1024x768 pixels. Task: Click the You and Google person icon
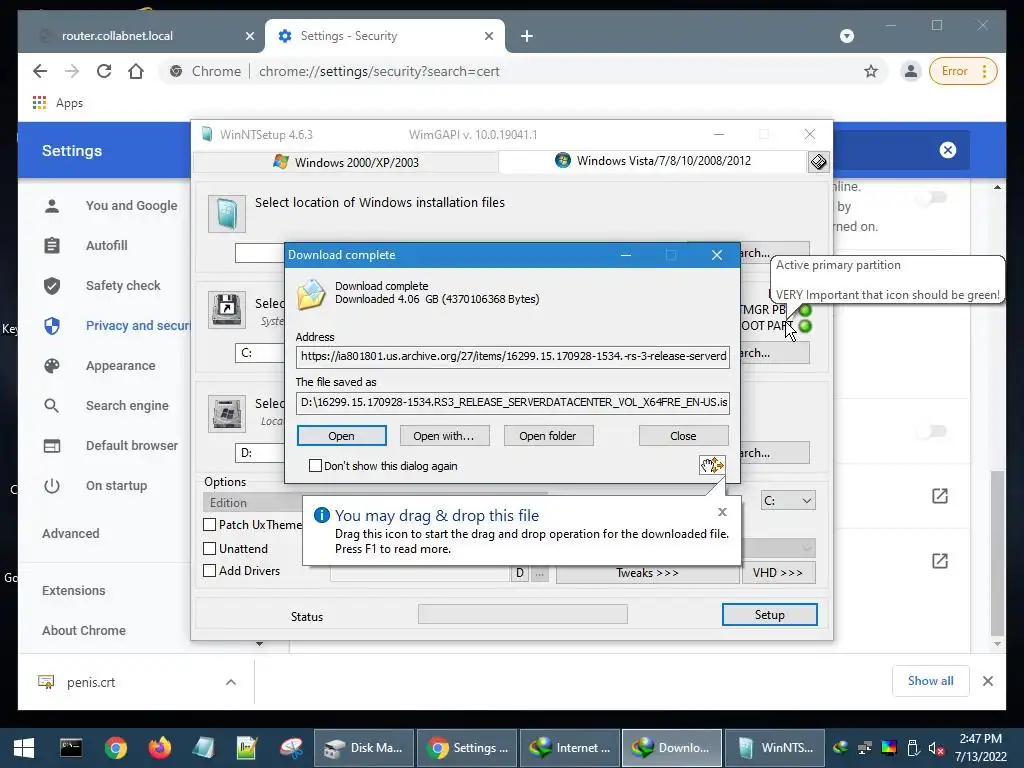click(x=52, y=206)
